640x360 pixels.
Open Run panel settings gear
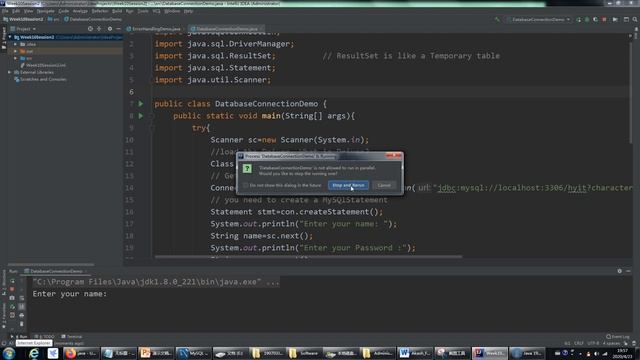click(x=620, y=271)
